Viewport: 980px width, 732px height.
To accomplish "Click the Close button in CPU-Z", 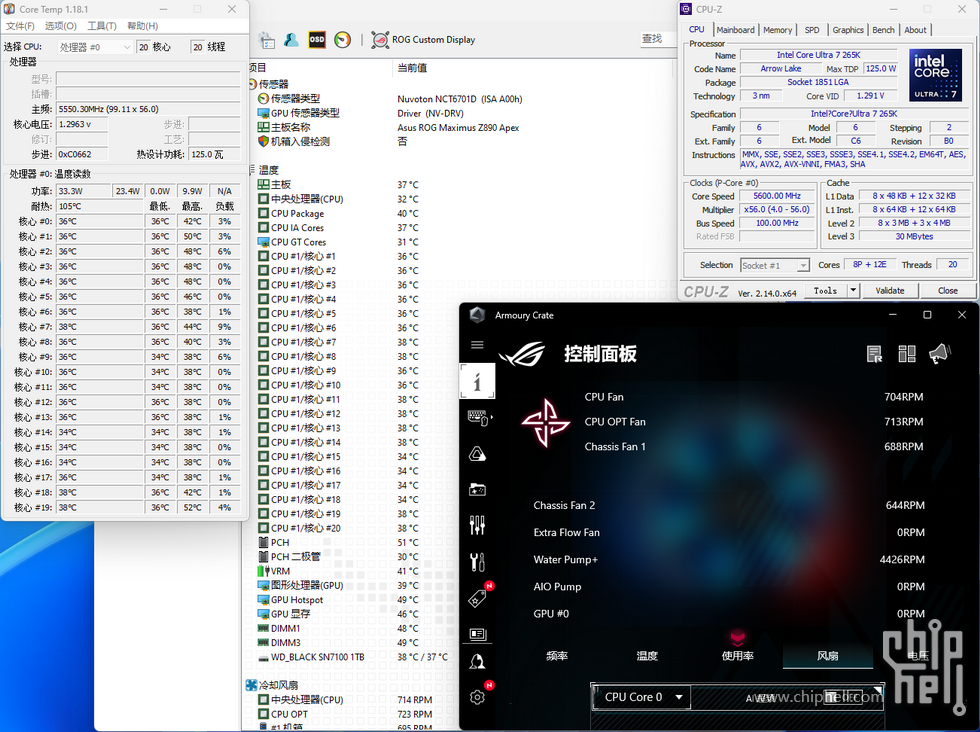I will [x=948, y=291].
